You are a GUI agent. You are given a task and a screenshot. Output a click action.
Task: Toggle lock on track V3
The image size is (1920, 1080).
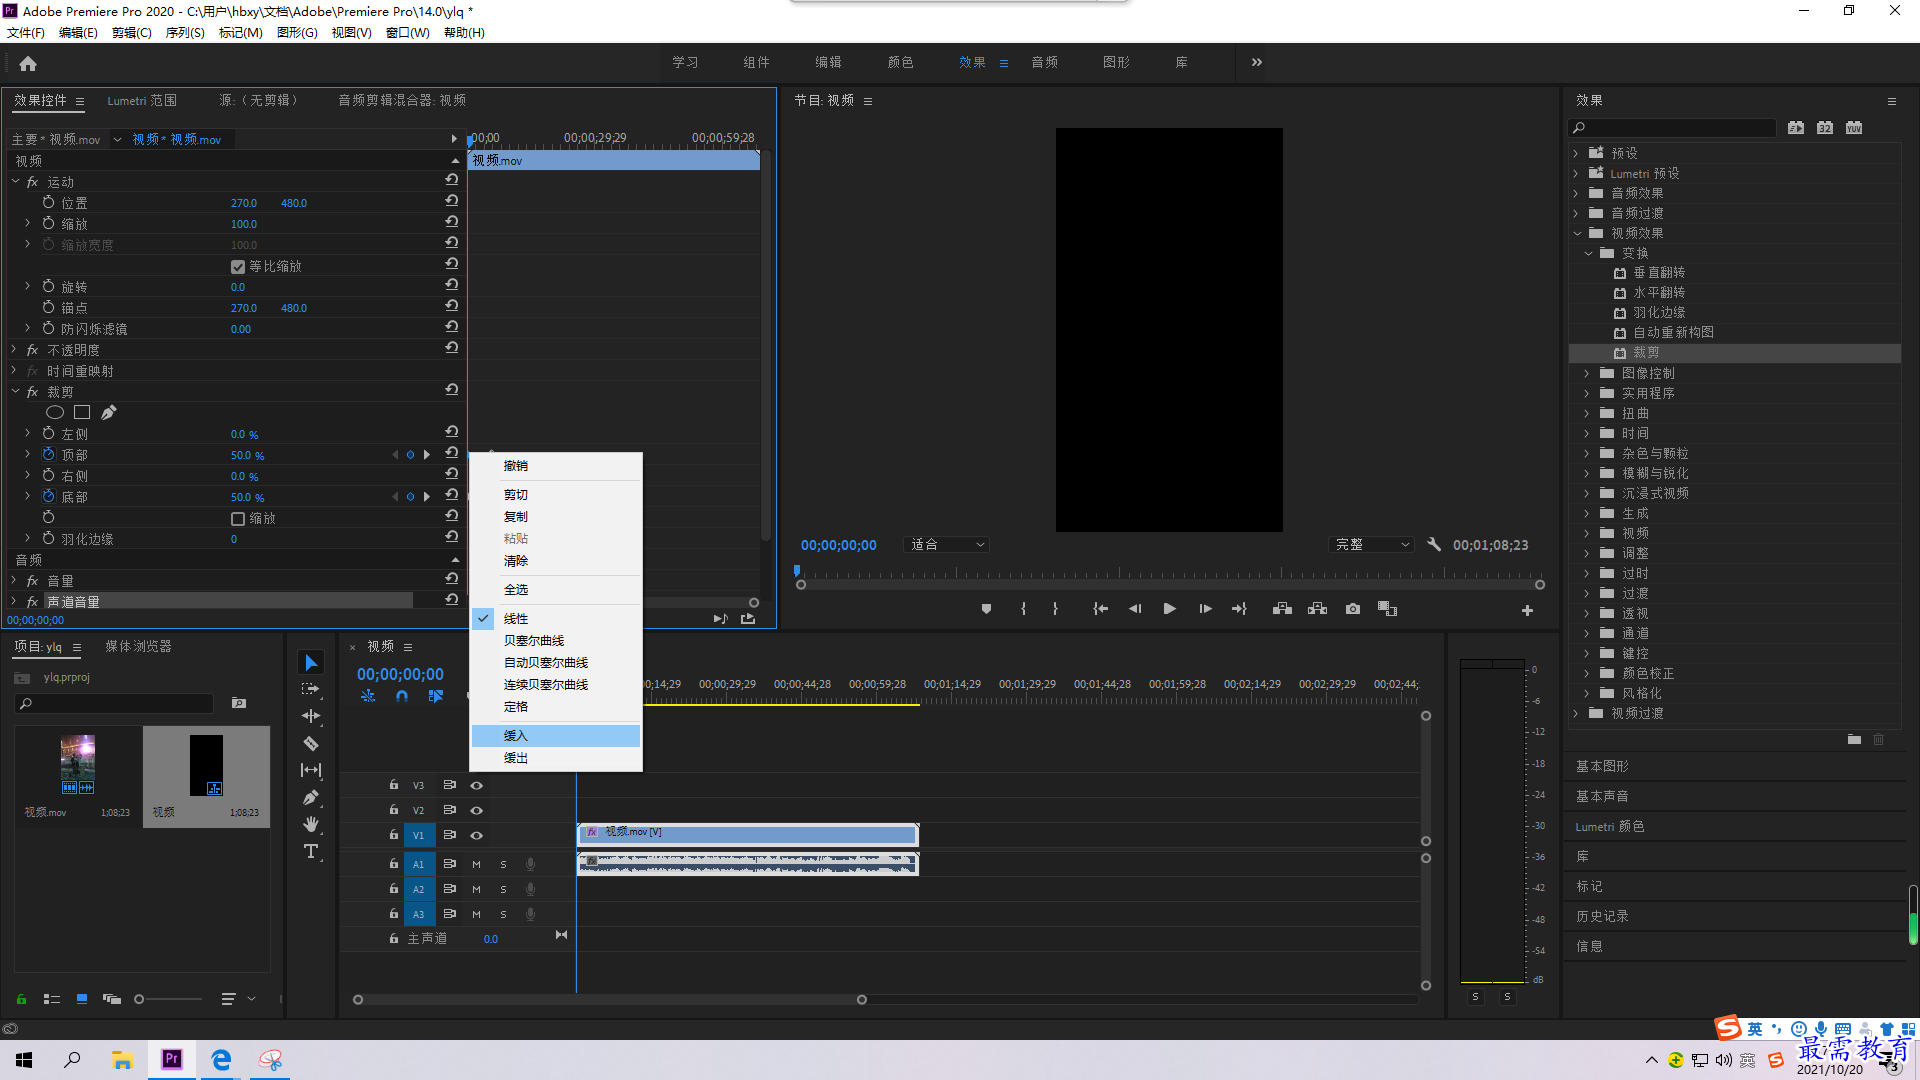tap(394, 785)
